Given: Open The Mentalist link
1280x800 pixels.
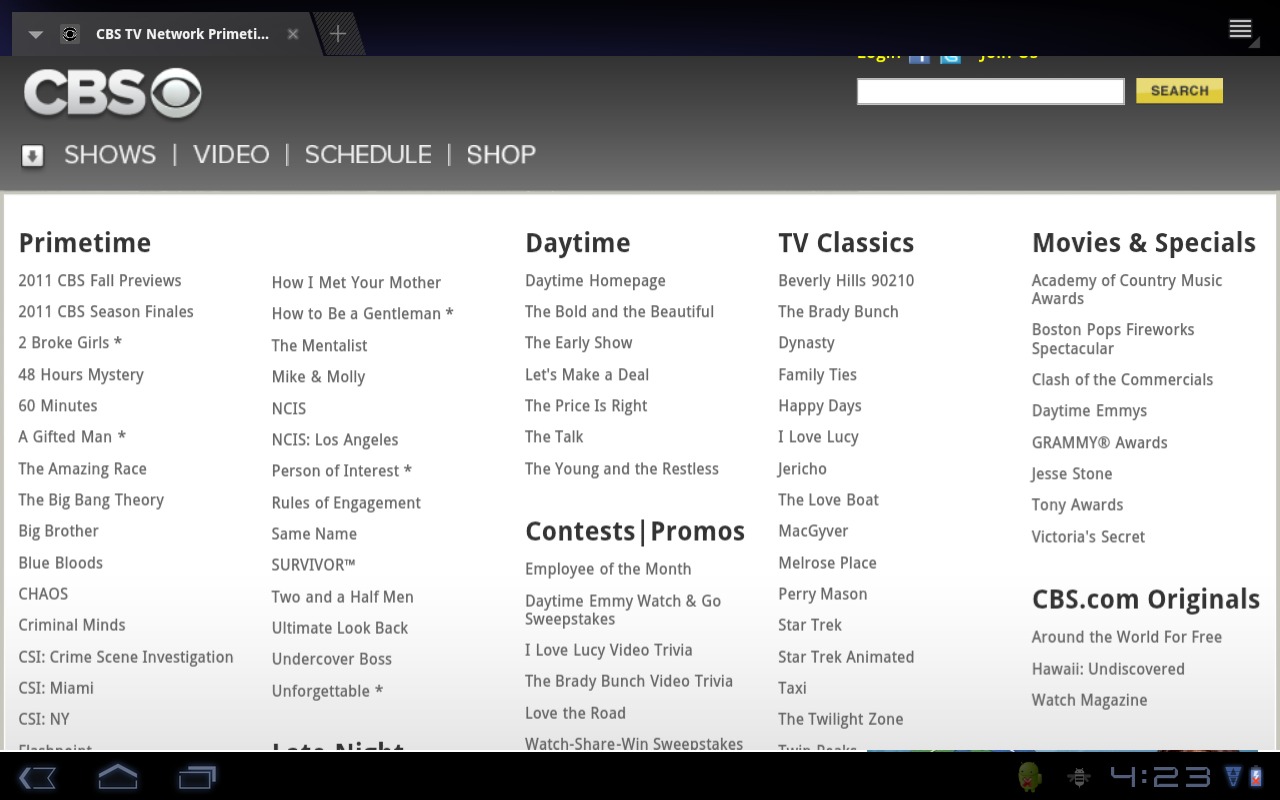Looking at the screenshot, I should (320, 346).
